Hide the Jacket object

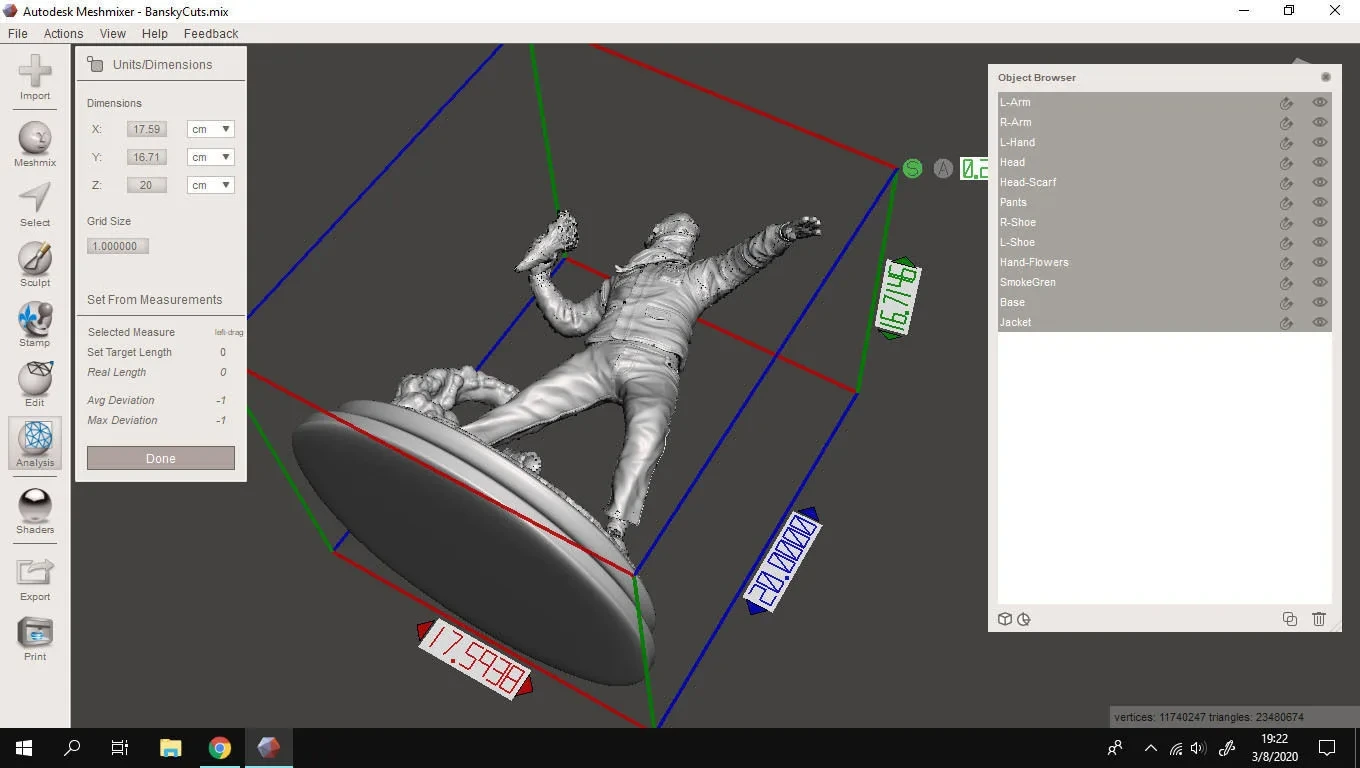[1319, 322]
